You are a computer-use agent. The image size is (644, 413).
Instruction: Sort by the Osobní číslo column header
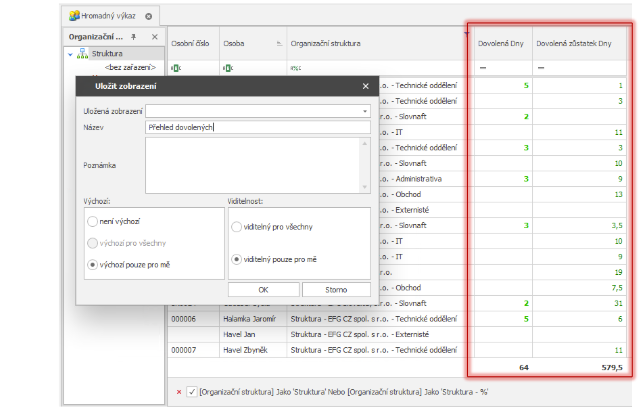click(x=194, y=44)
